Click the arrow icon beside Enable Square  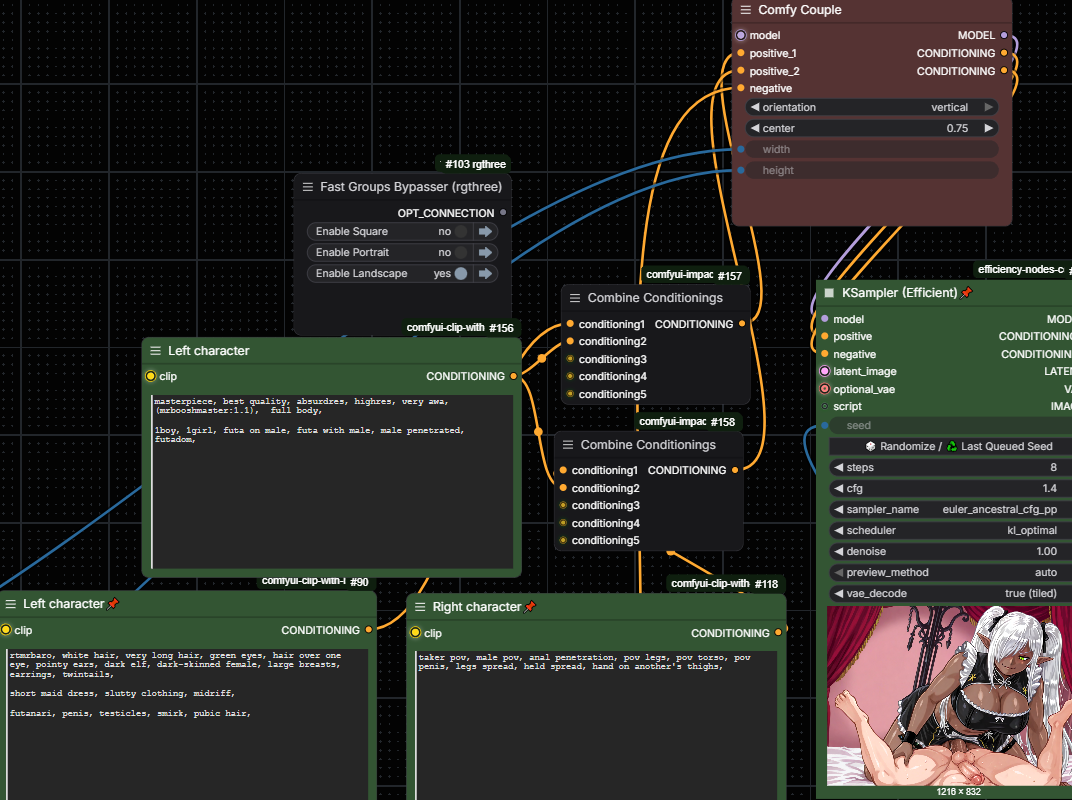coord(486,232)
